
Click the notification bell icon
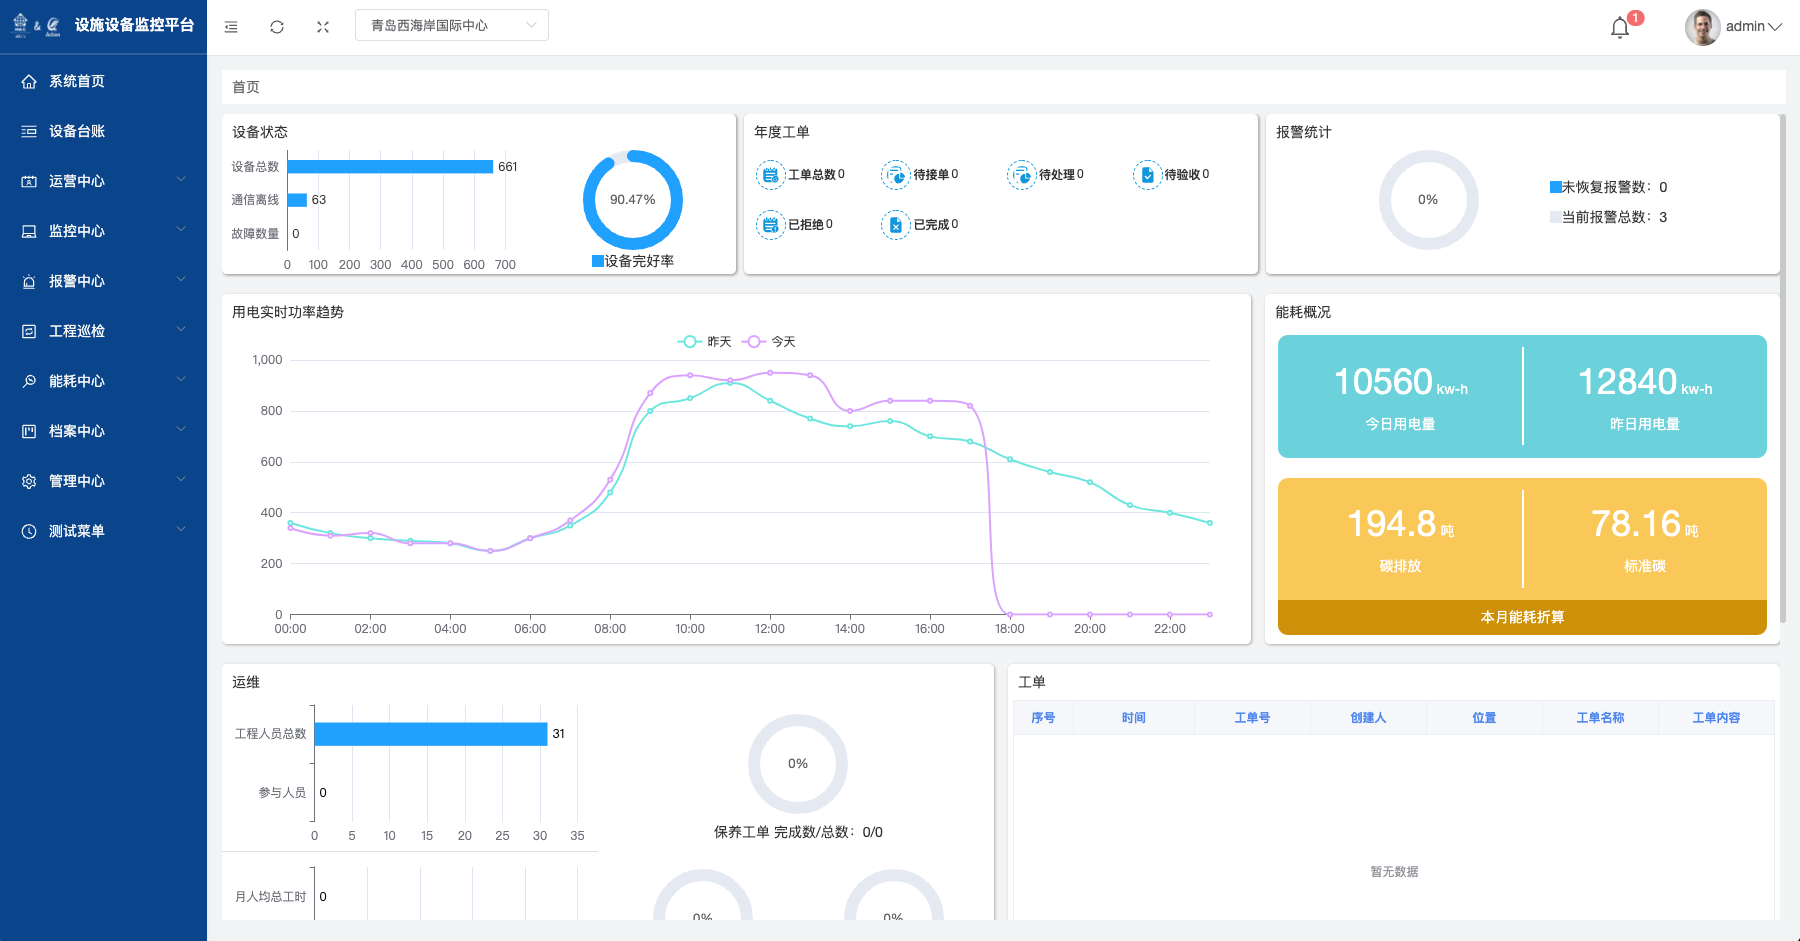pyautogui.click(x=1620, y=27)
